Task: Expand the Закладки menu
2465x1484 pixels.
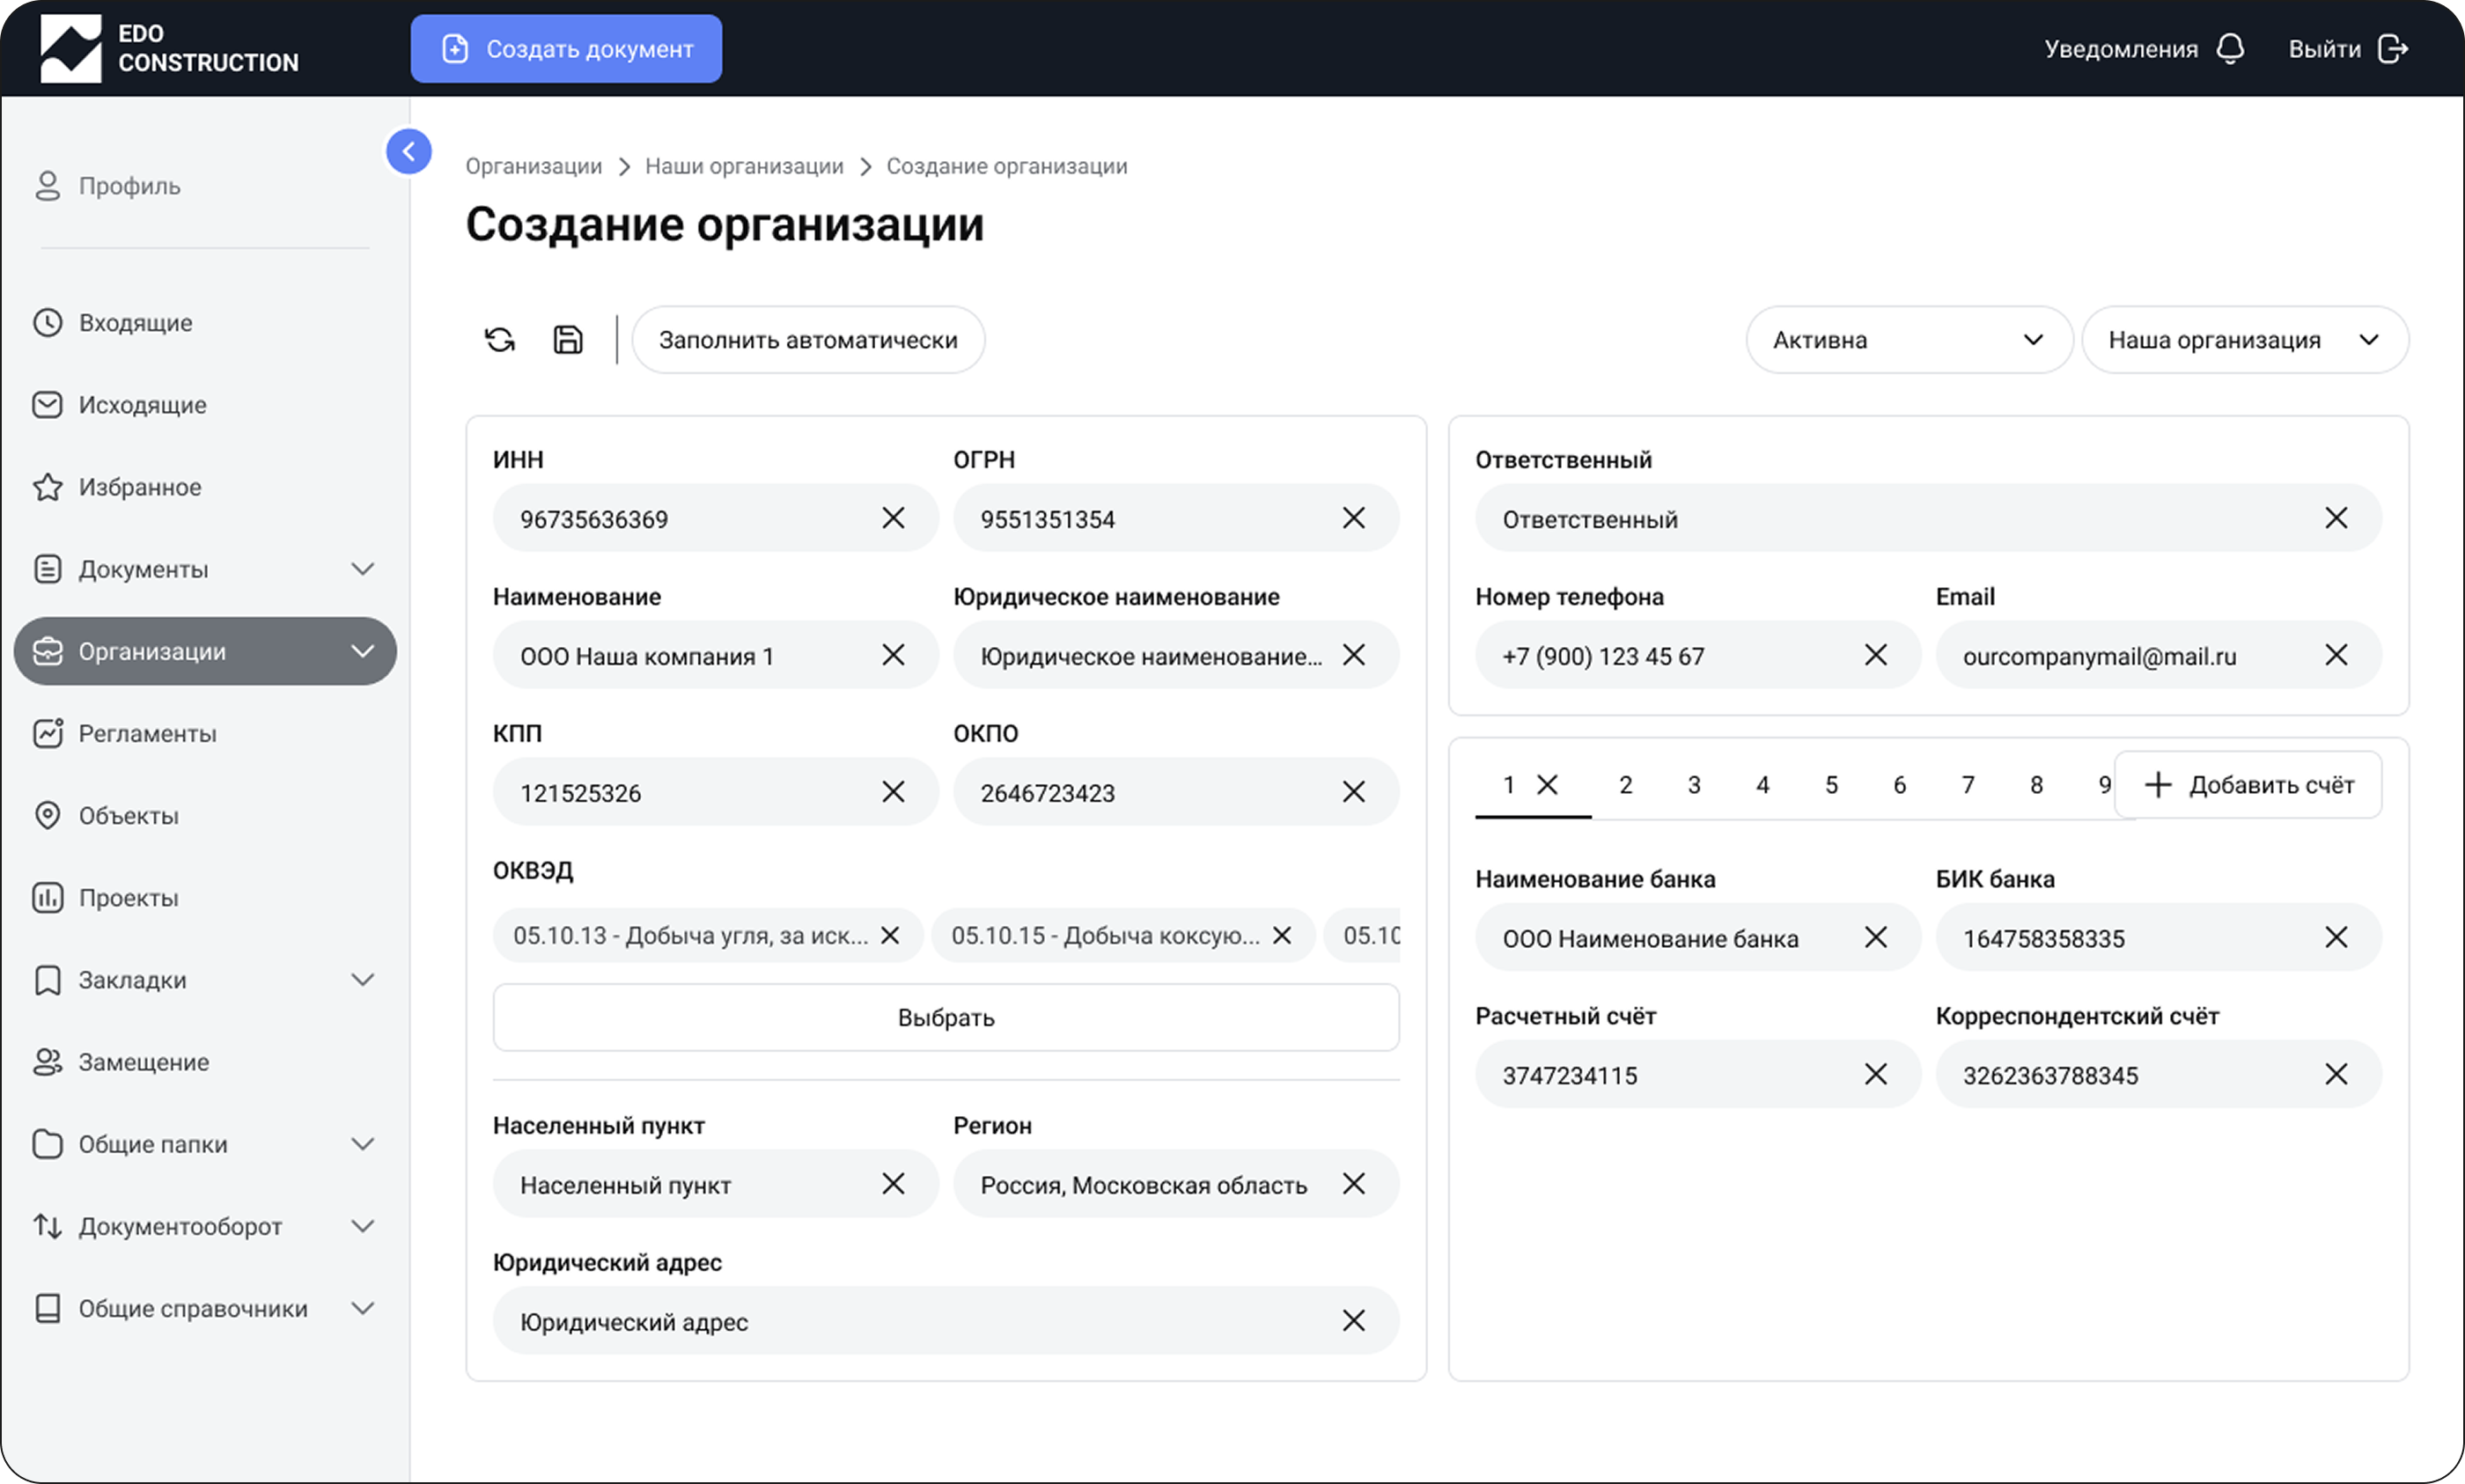Action: [x=363, y=980]
